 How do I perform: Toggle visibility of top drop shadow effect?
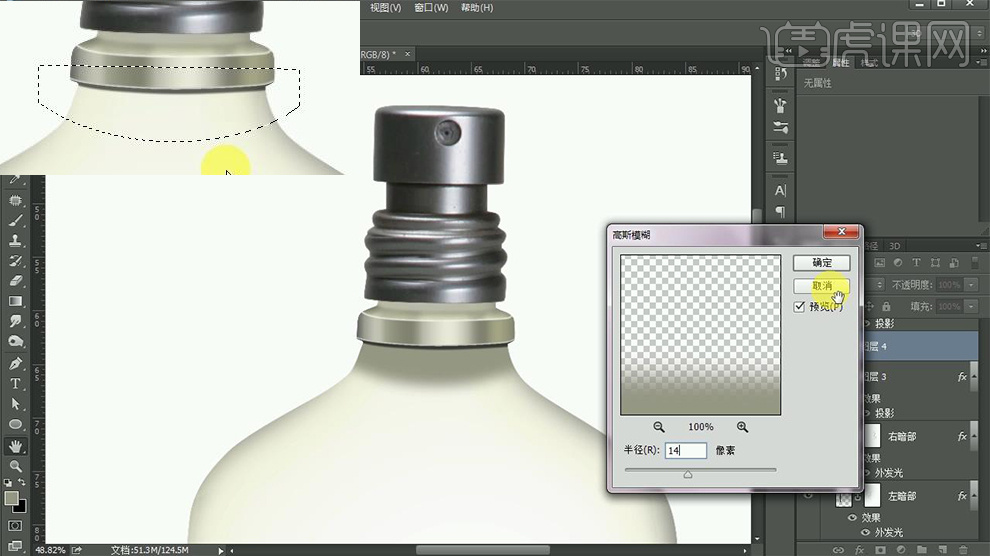coord(866,324)
